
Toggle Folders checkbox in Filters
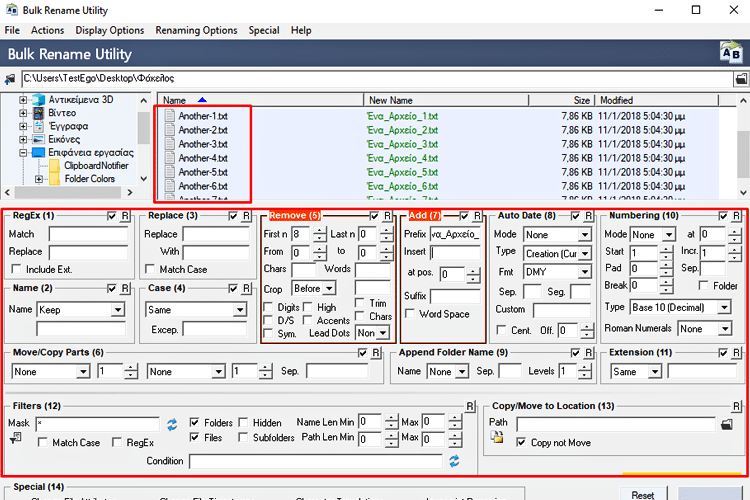click(195, 422)
